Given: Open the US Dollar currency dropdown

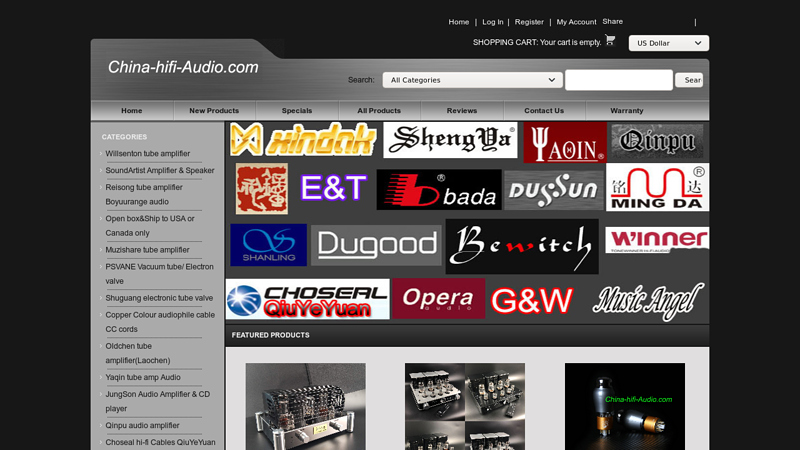Looking at the screenshot, I should pyautogui.click(x=669, y=43).
